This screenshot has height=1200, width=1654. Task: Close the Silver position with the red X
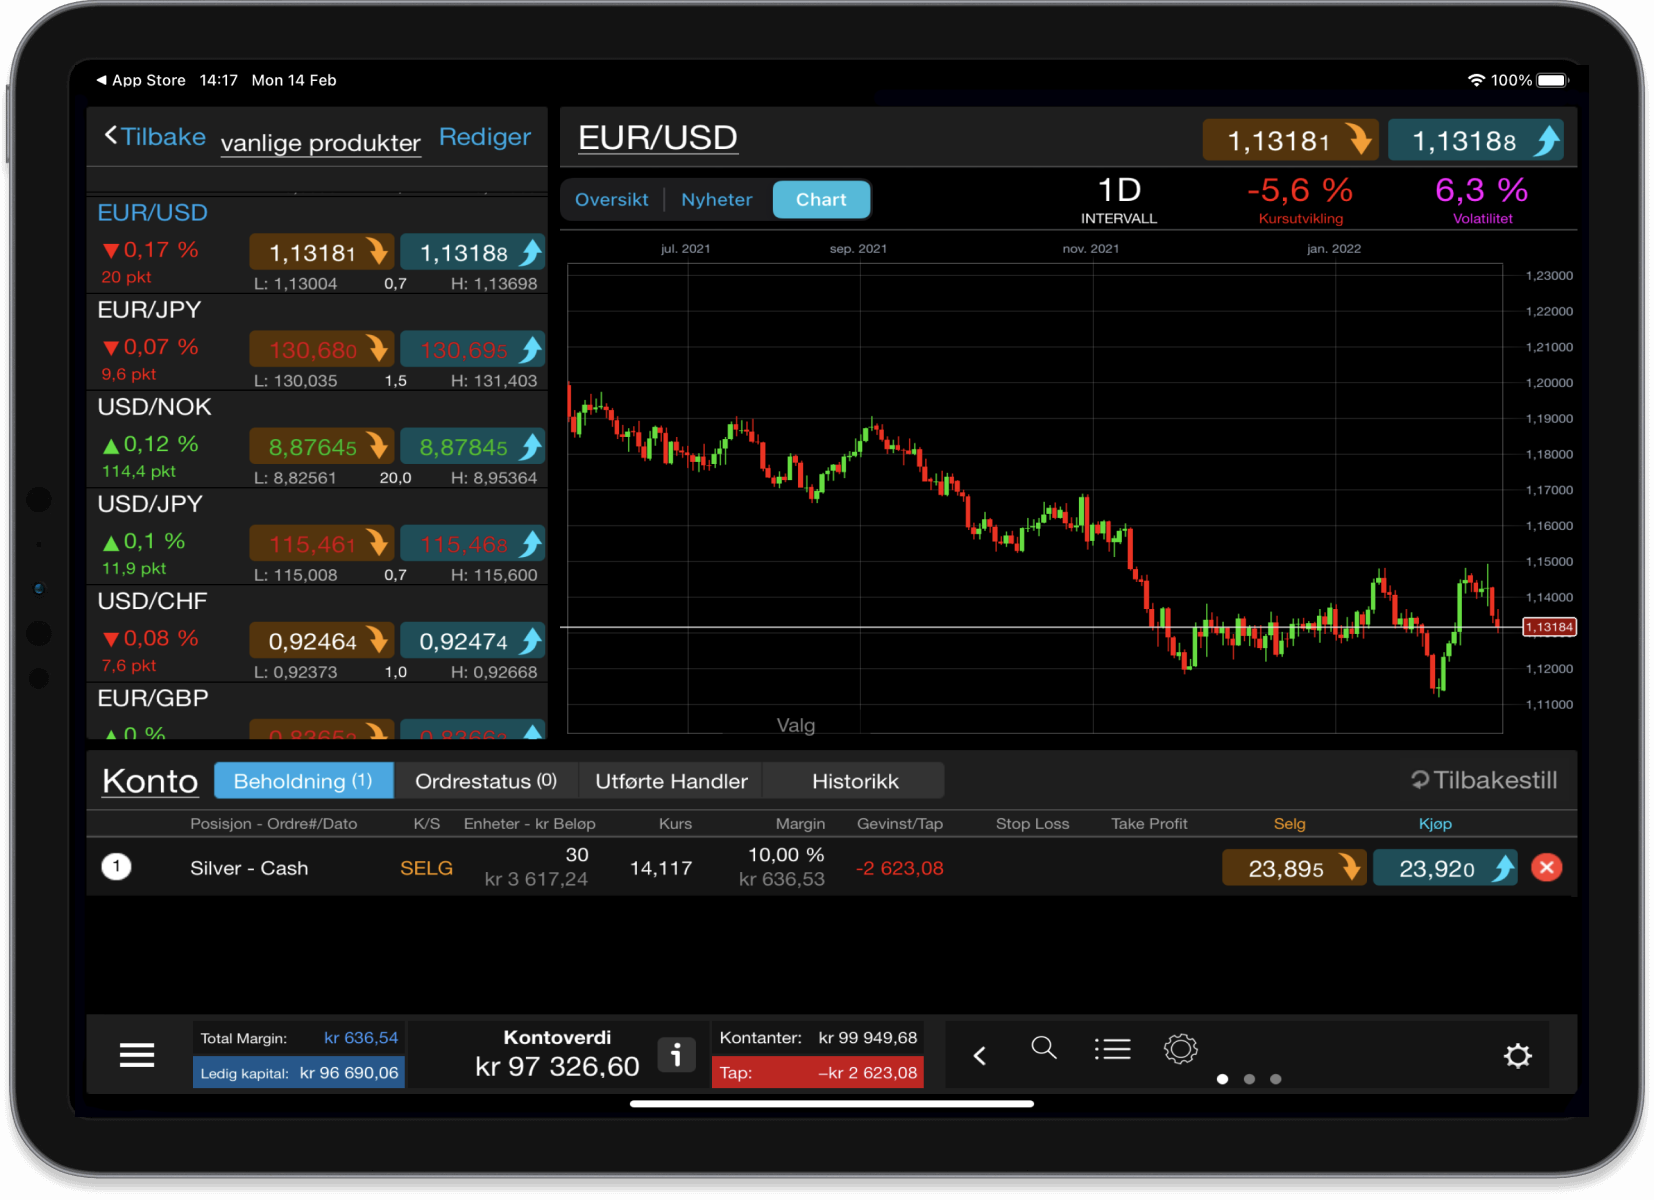[1546, 867]
